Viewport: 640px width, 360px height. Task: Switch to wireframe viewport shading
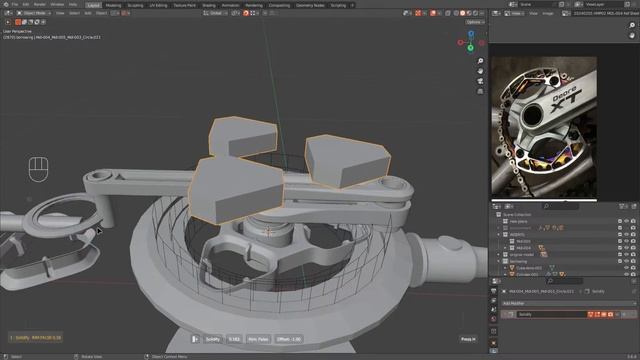456,13
